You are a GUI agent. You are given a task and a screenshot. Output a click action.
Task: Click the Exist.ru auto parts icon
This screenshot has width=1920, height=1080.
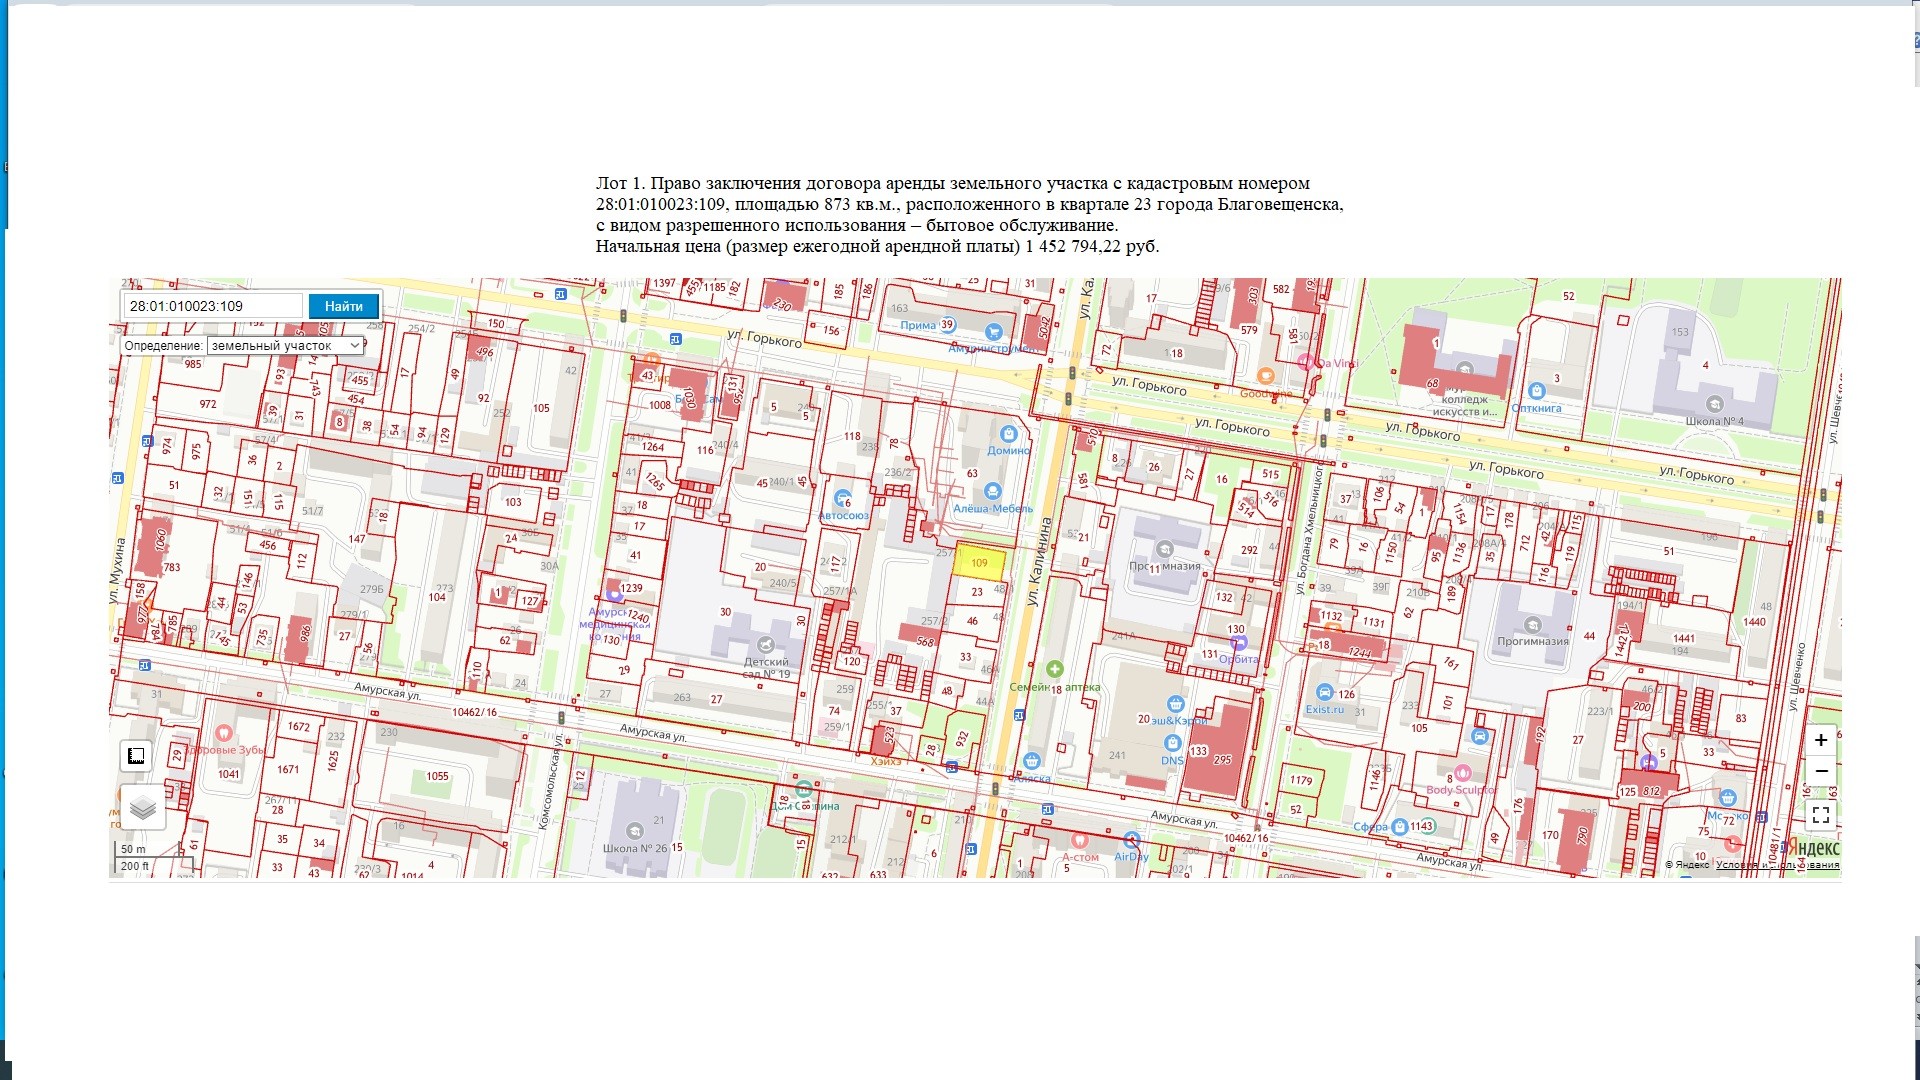click(1324, 693)
